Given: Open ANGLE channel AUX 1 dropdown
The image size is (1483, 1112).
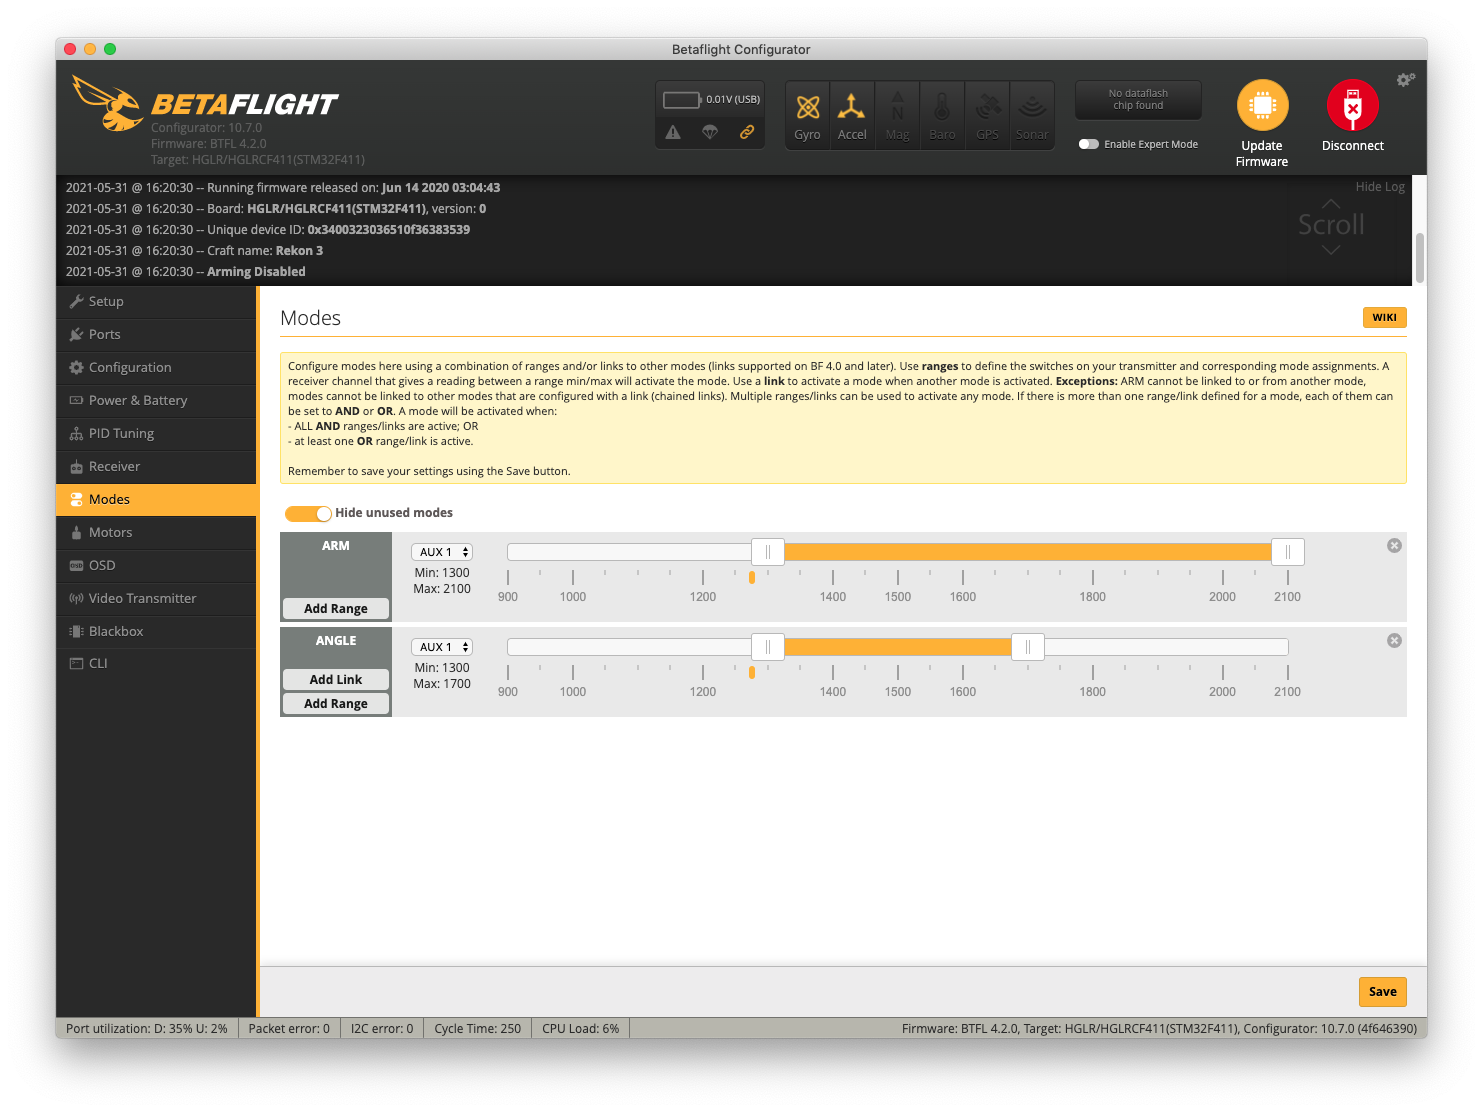Looking at the screenshot, I should (441, 647).
